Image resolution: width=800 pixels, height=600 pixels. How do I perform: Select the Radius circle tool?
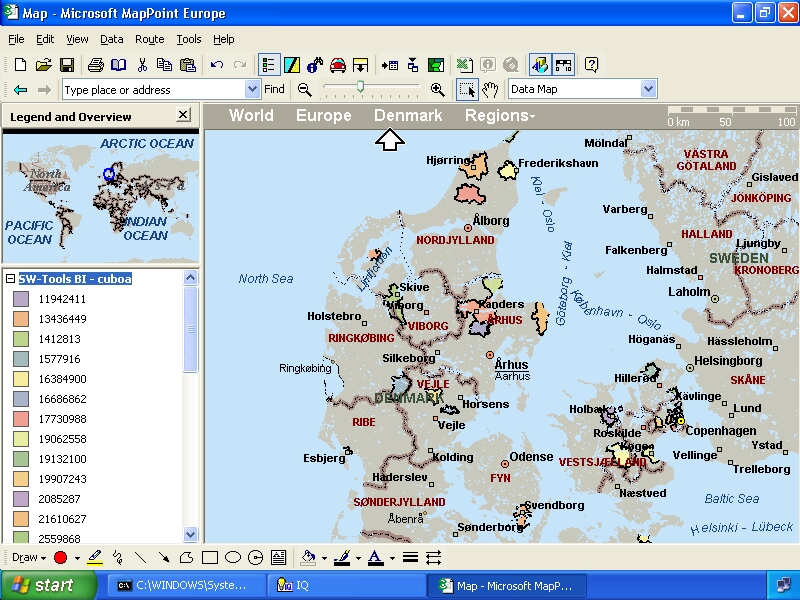[255, 558]
